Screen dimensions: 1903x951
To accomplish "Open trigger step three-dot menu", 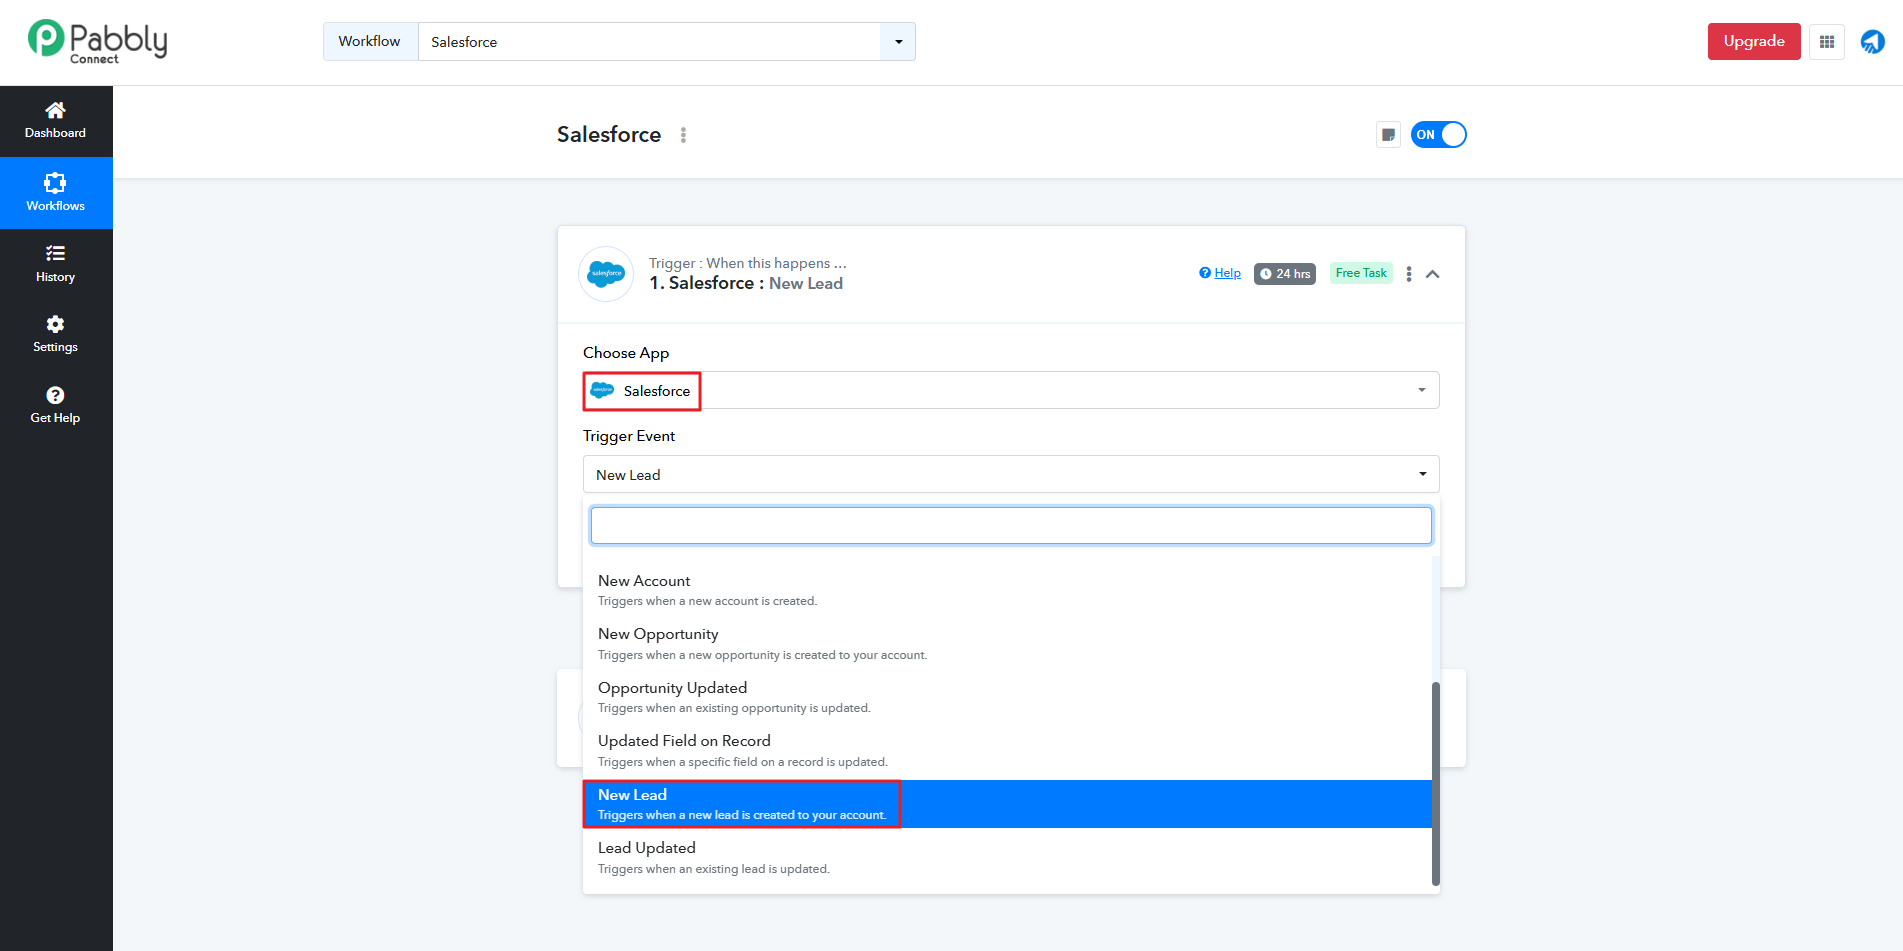I will (1408, 274).
